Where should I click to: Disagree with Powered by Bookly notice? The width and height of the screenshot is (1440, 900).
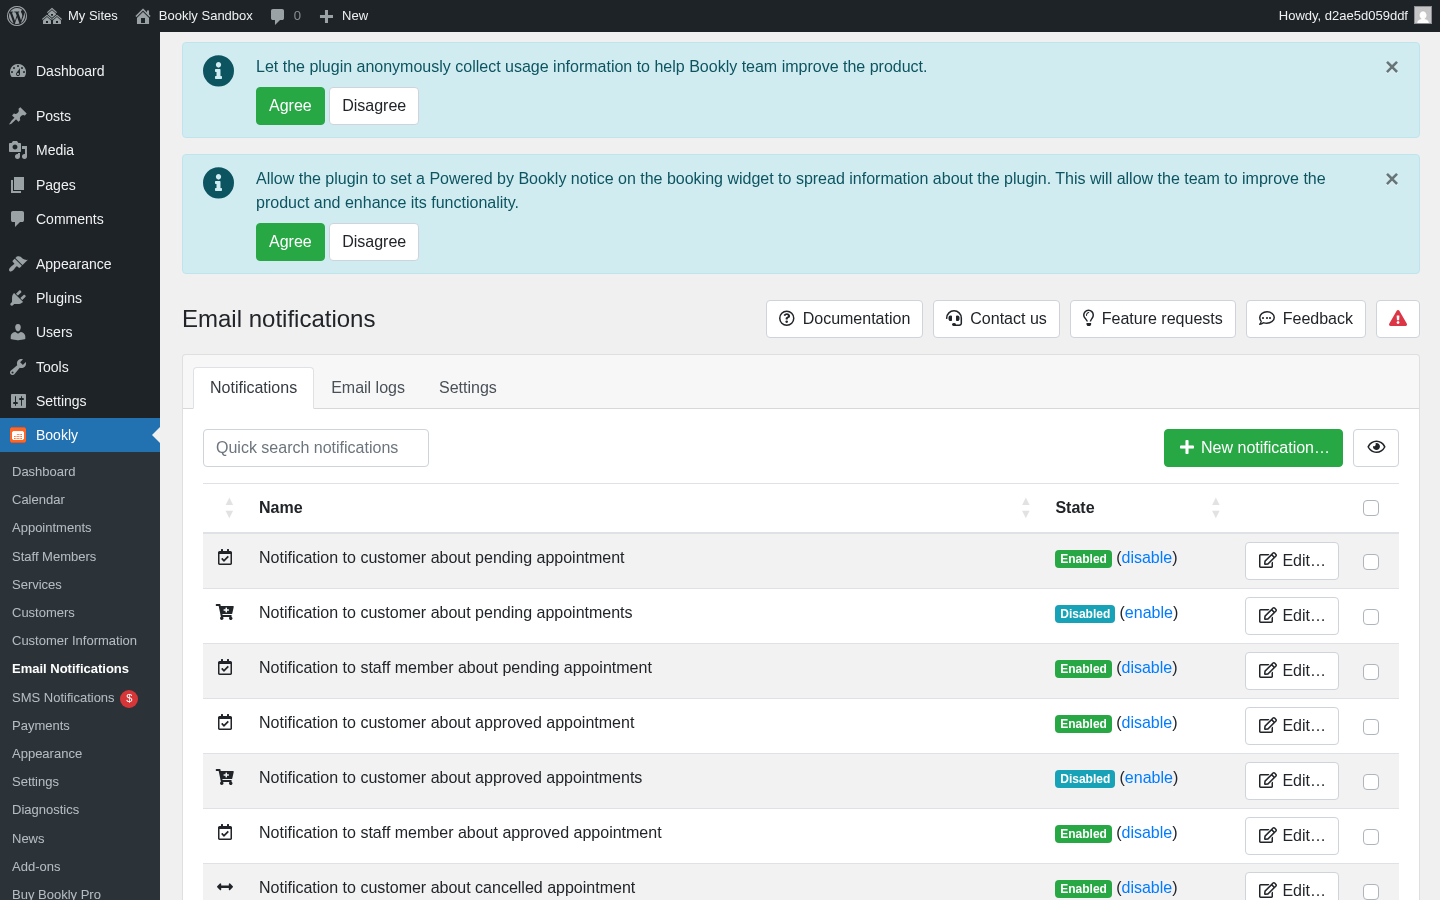[374, 242]
